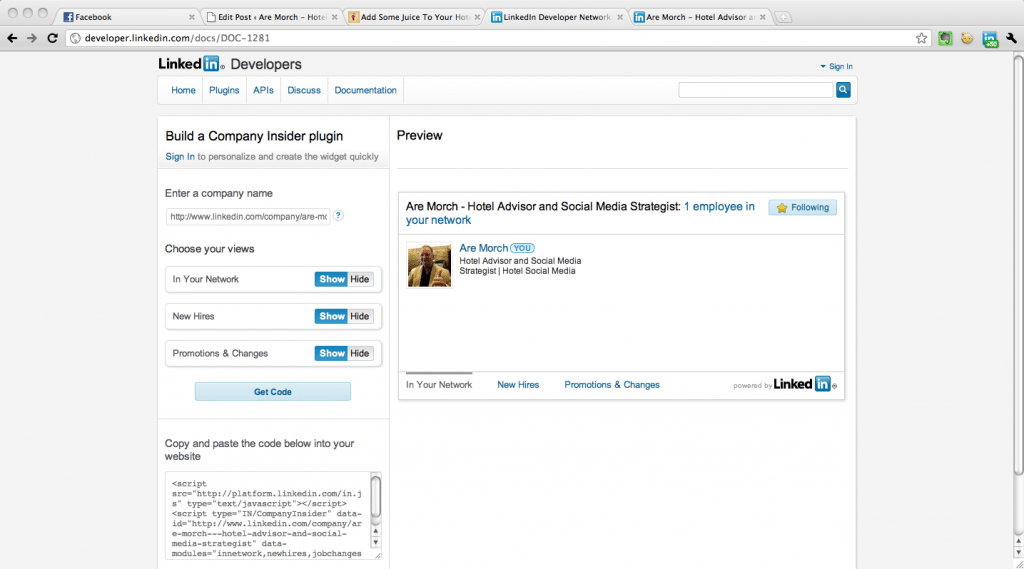Viewport: 1024px width, 569px height.
Task: Open the LinkedIn extension icon in toolbar
Action: tap(990, 39)
